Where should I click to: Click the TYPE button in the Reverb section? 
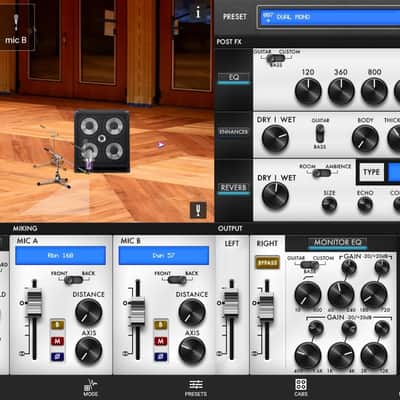coord(371,172)
